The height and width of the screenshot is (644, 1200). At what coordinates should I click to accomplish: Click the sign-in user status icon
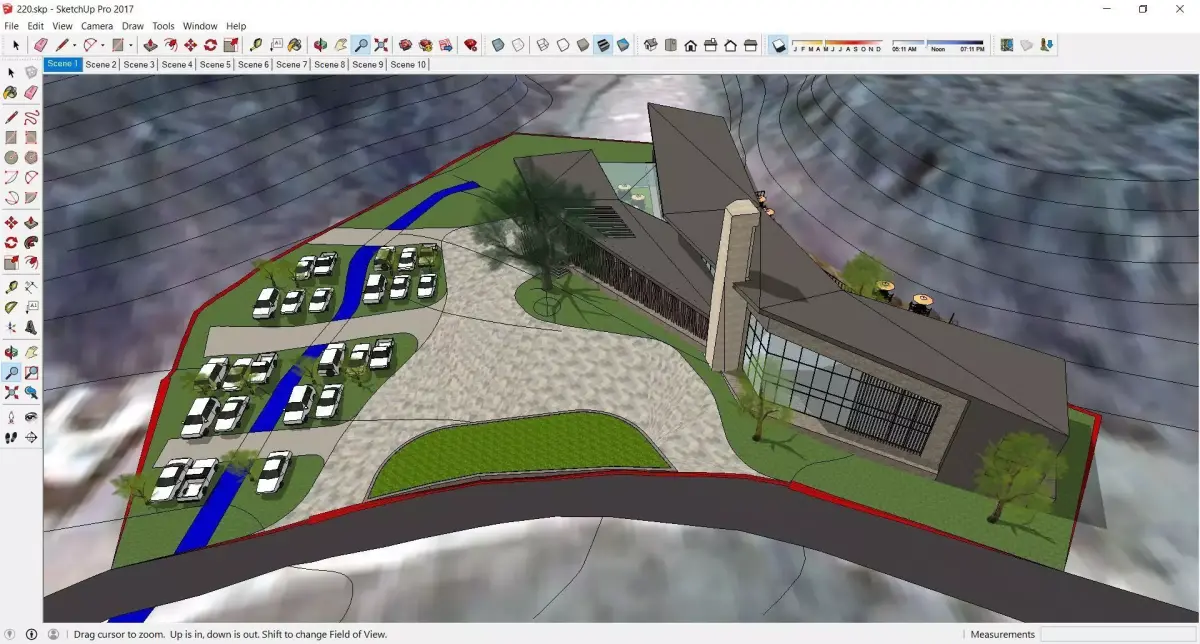(x=53, y=634)
